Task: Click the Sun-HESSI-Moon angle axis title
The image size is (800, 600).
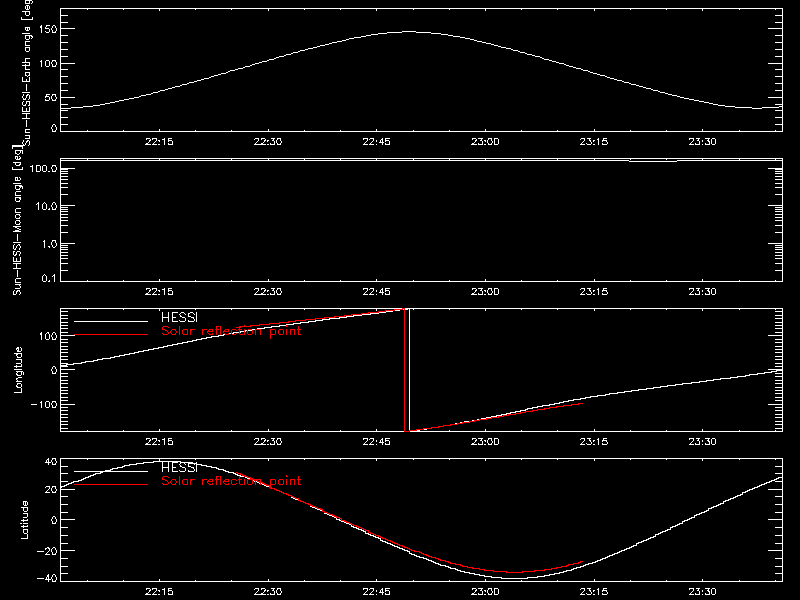Action: [17, 221]
